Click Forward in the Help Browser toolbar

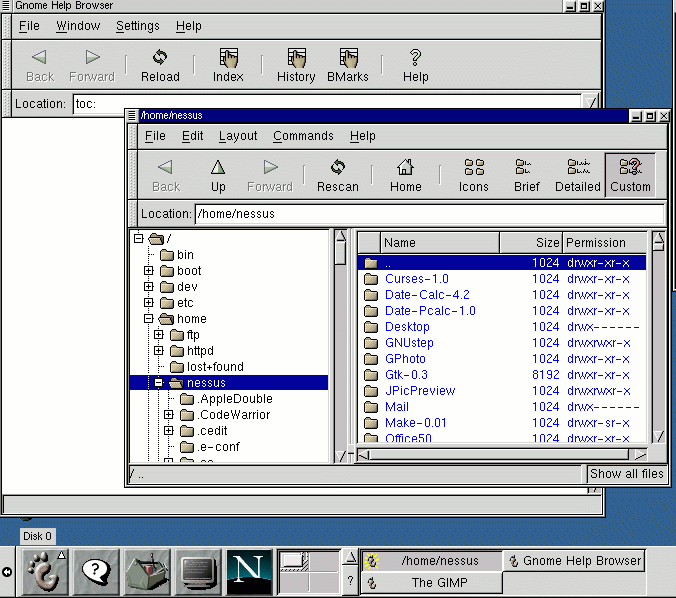click(x=92, y=66)
